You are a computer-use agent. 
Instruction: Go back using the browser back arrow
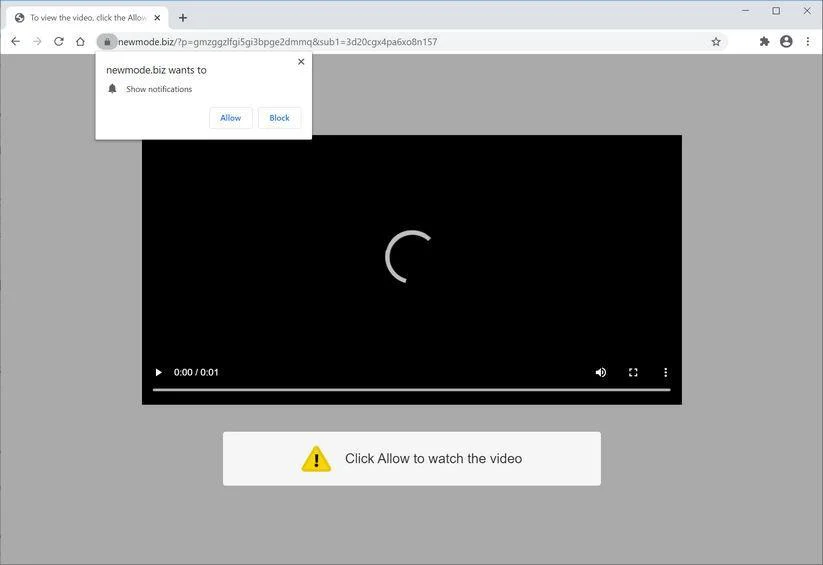tap(15, 41)
